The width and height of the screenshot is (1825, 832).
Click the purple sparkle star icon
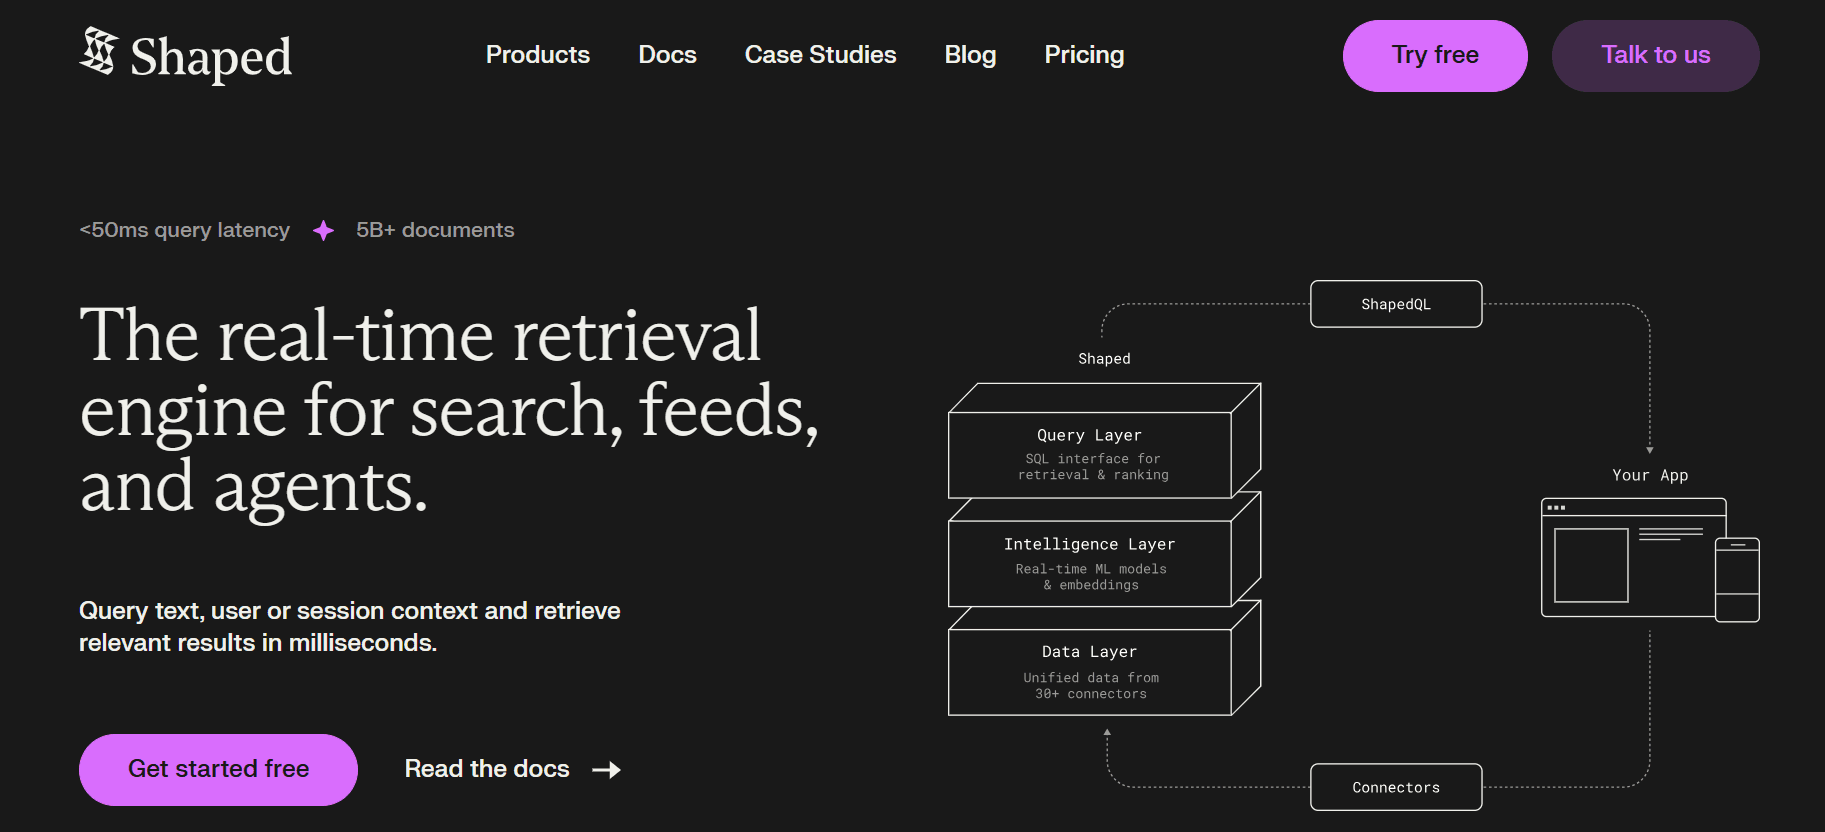tap(323, 231)
